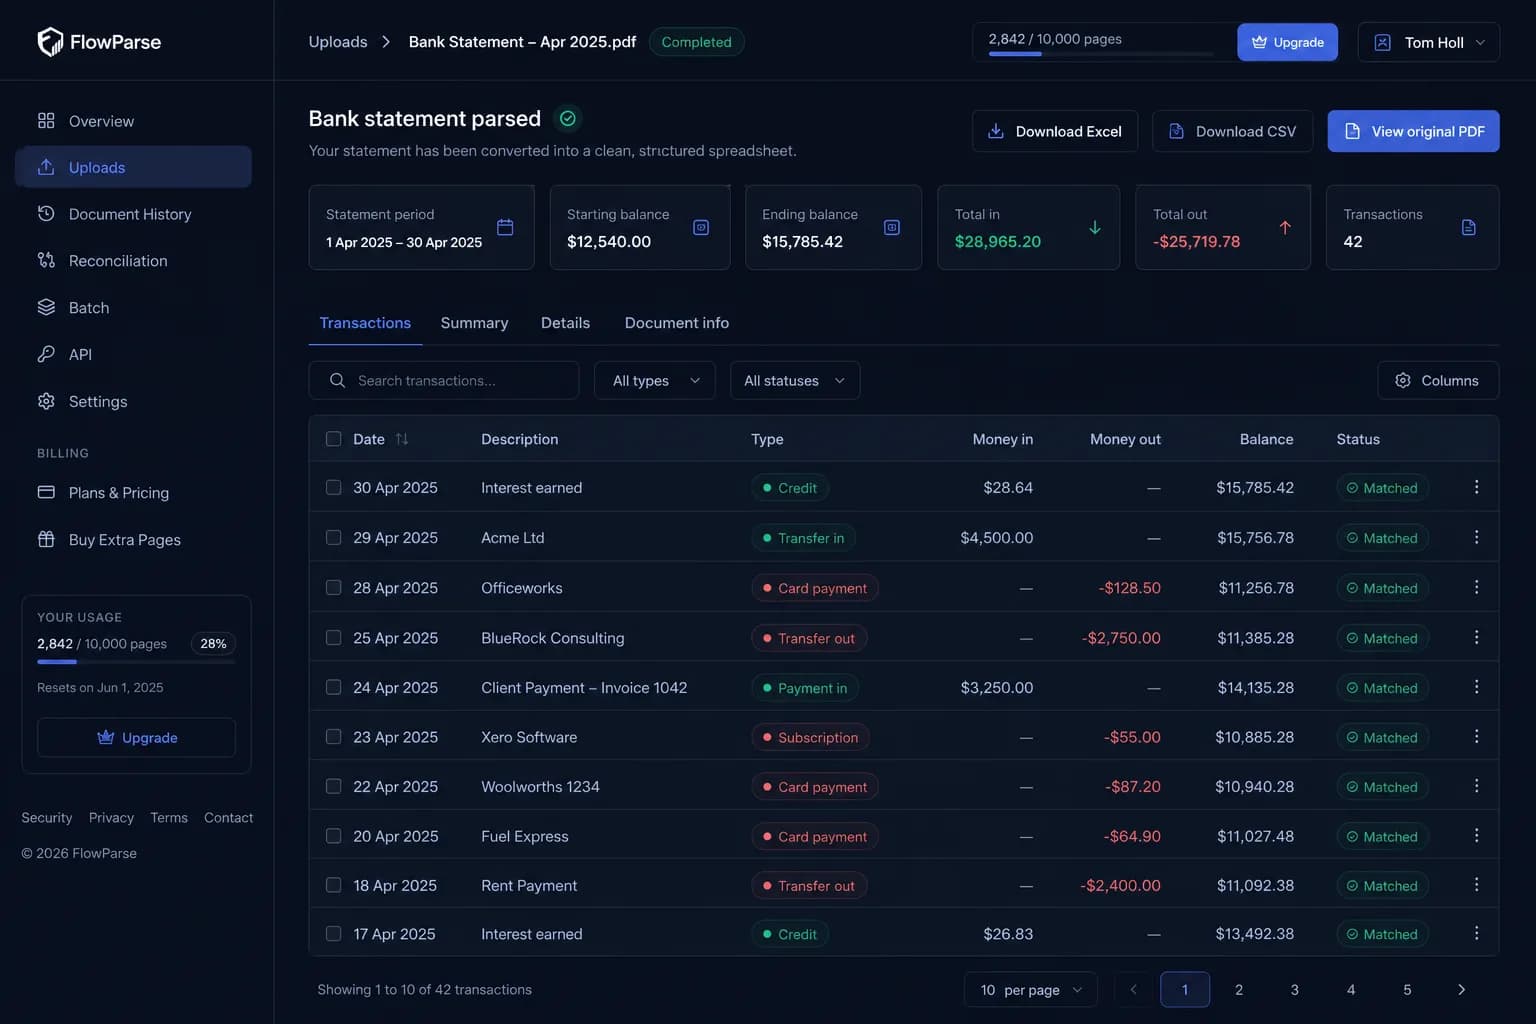This screenshot has width=1536, height=1024.
Task: Click the Transactions card document icon
Action: click(1469, 227)
